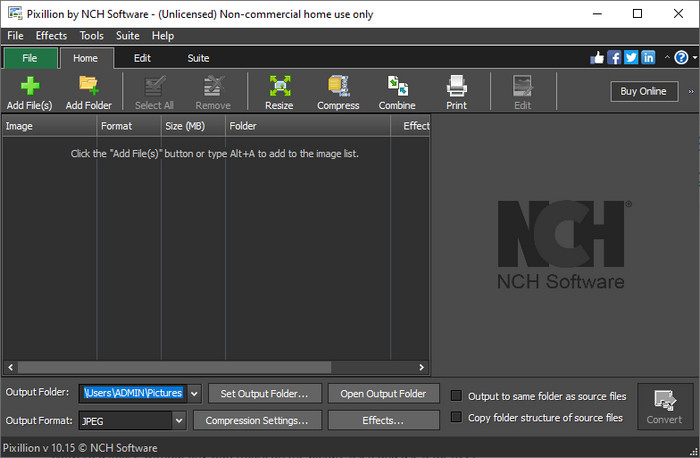Expand the Output Format JPEG dropdown
The image size is (700, 458).
[179, 421]
